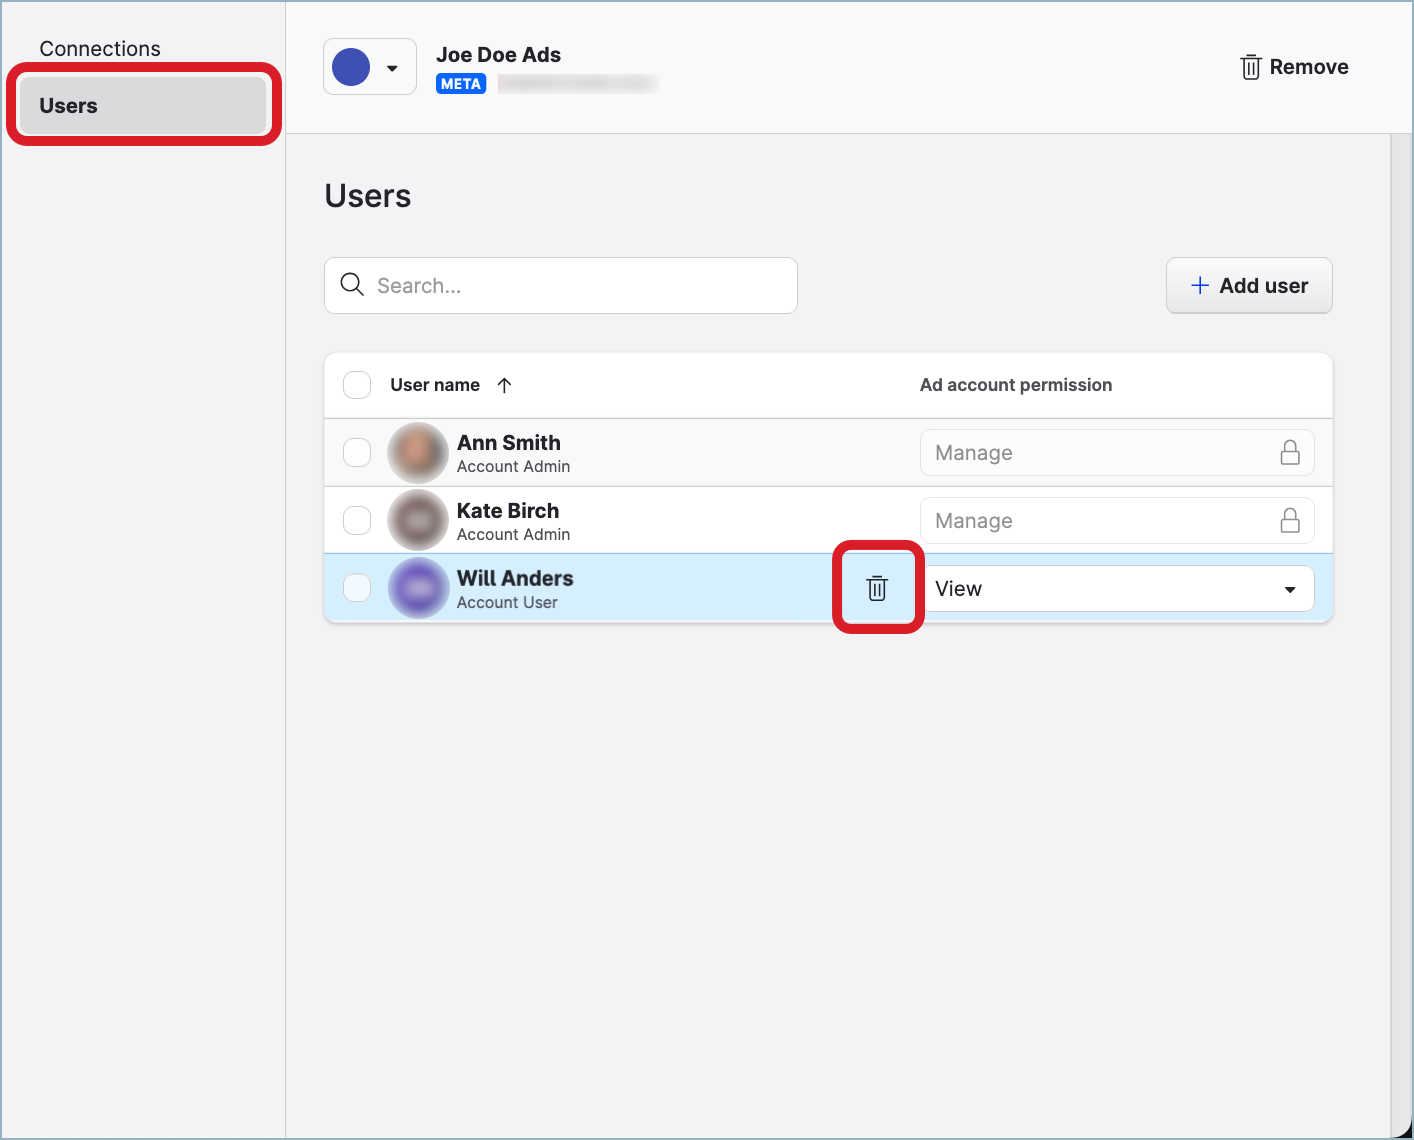The height and width of the screenshot is (1140, 1414).
Task: Click the lock icon on Kate Birch's permission
Action: tap(1290, 520)
